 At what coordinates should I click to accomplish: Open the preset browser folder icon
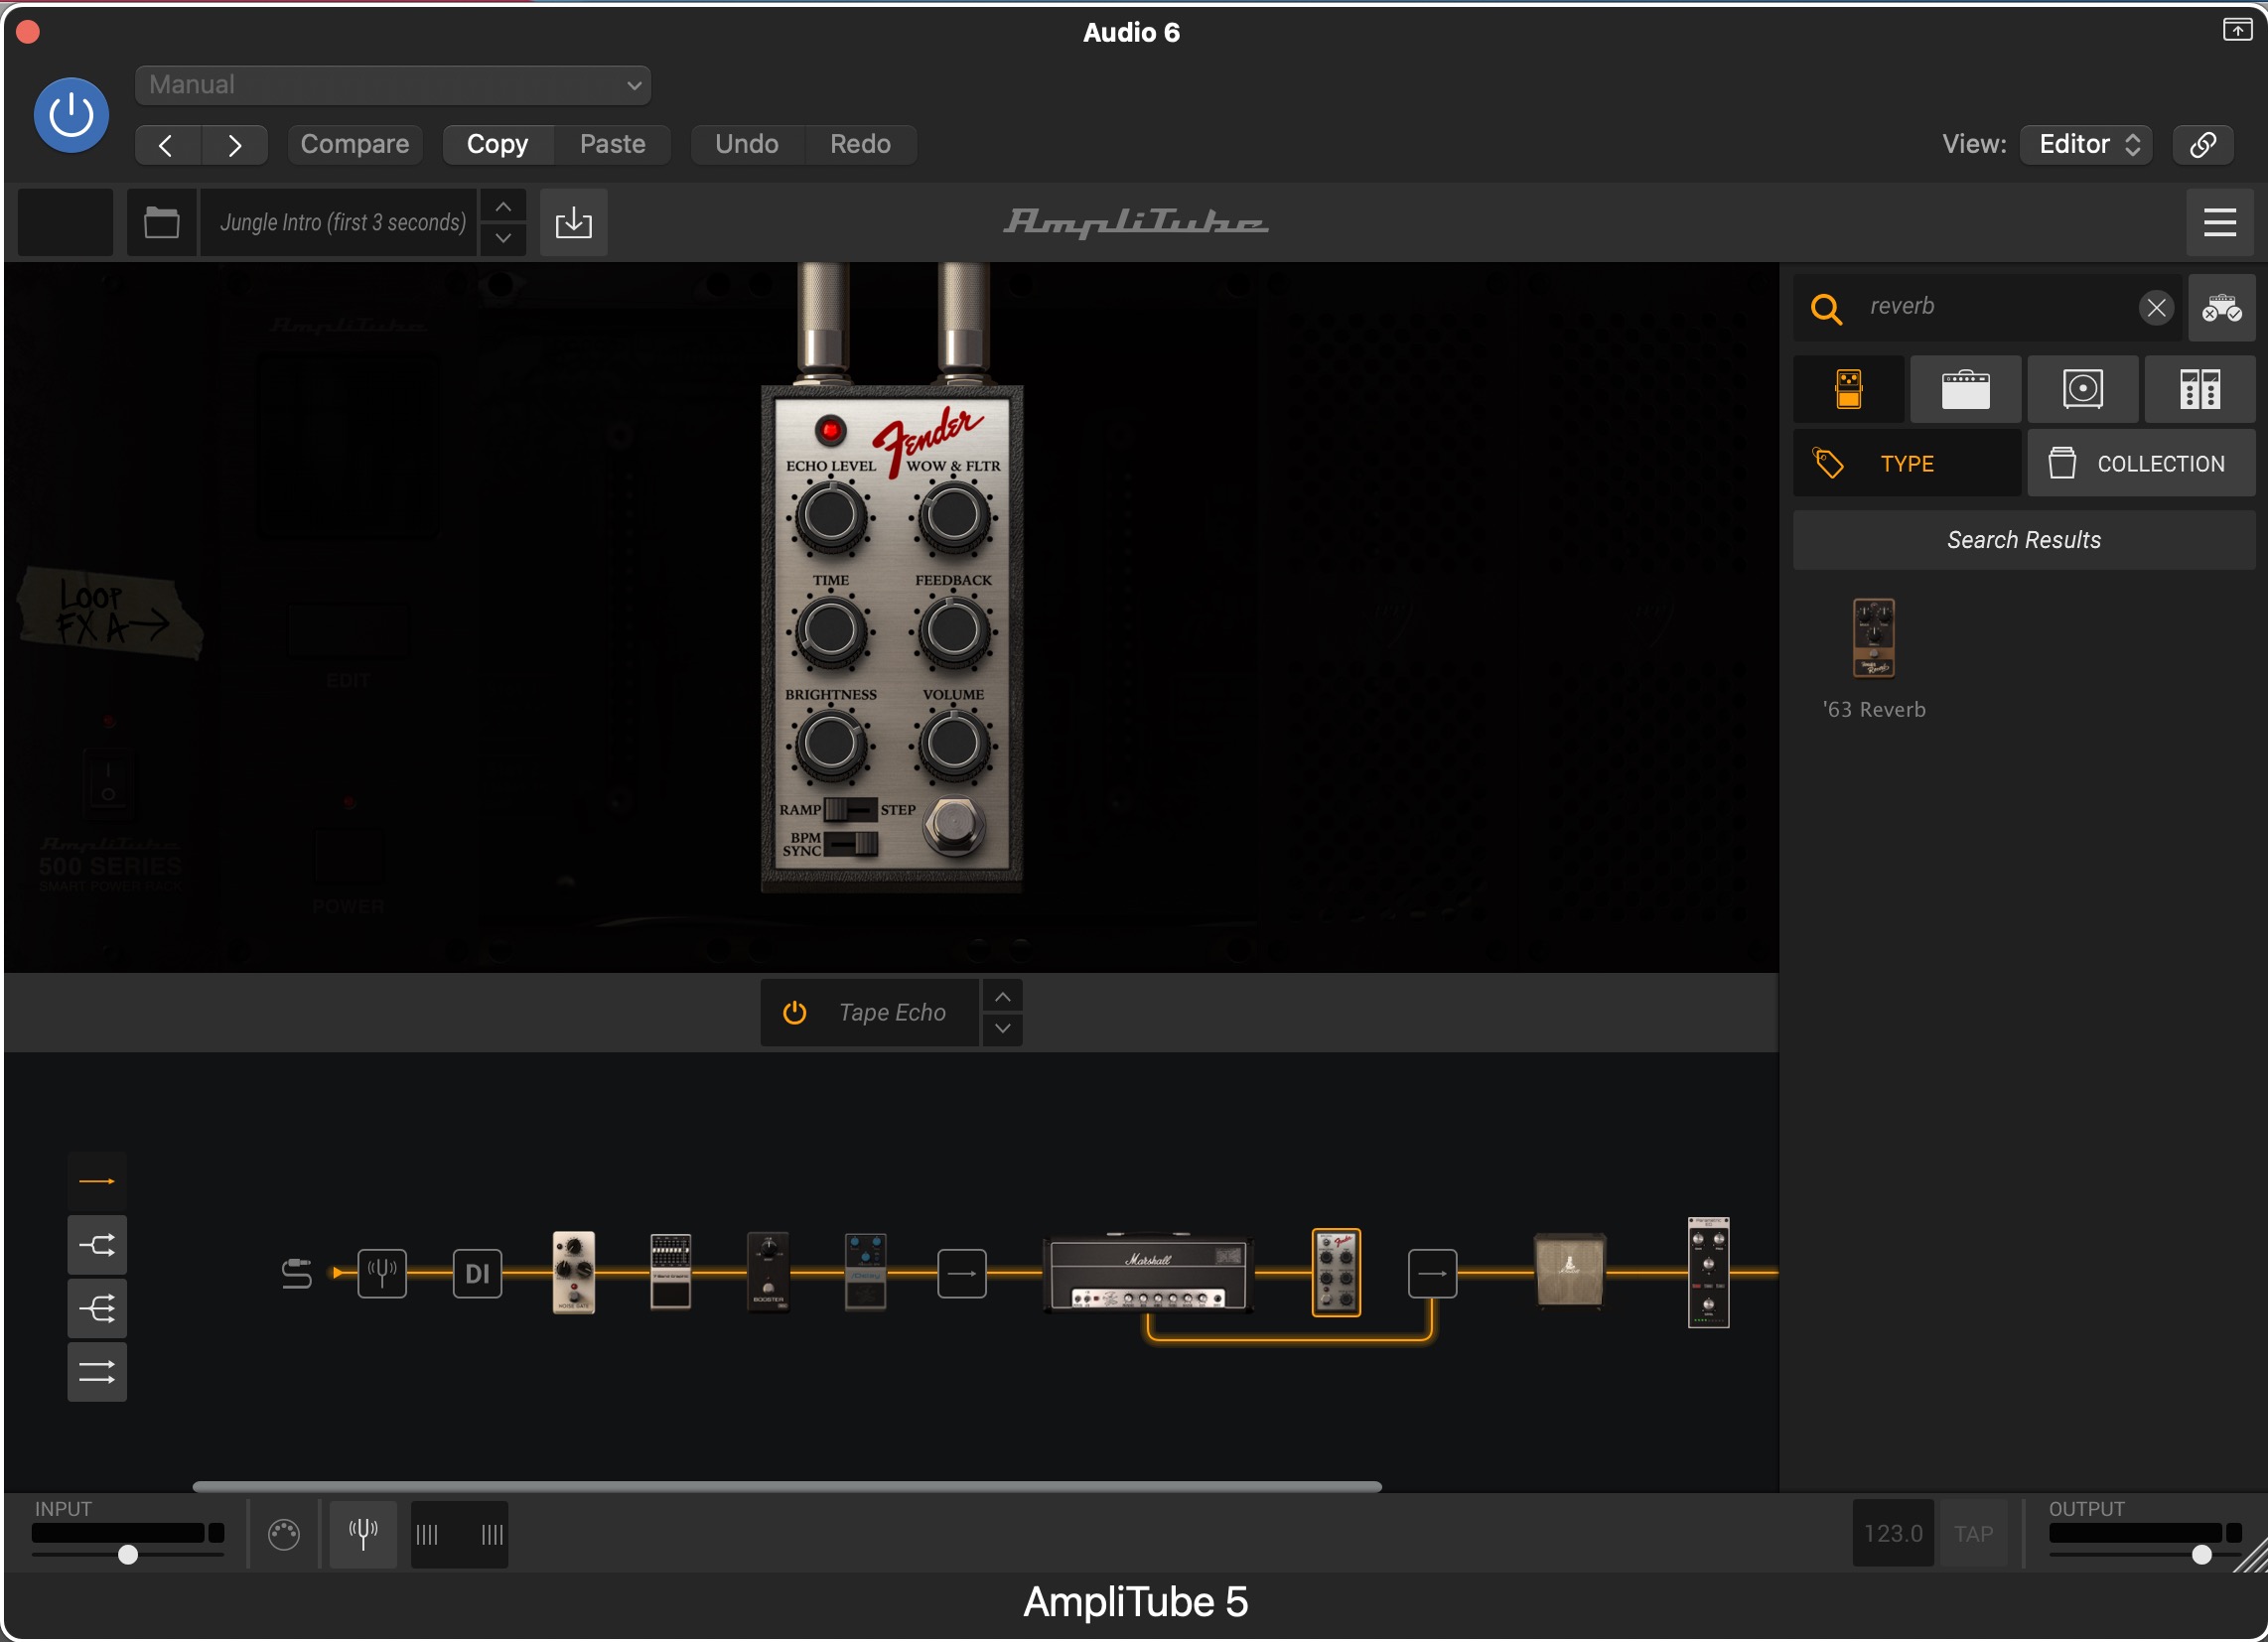click(161, 222)
